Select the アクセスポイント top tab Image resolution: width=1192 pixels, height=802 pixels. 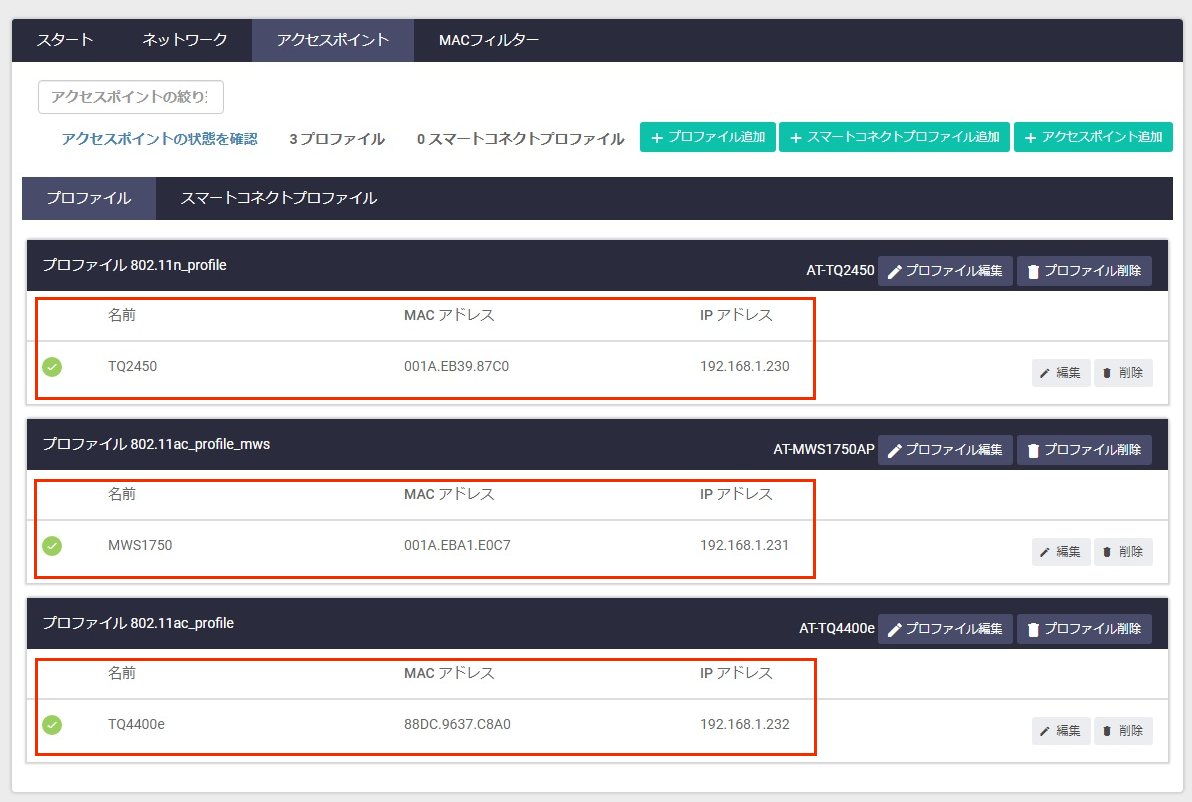(333, 40)
